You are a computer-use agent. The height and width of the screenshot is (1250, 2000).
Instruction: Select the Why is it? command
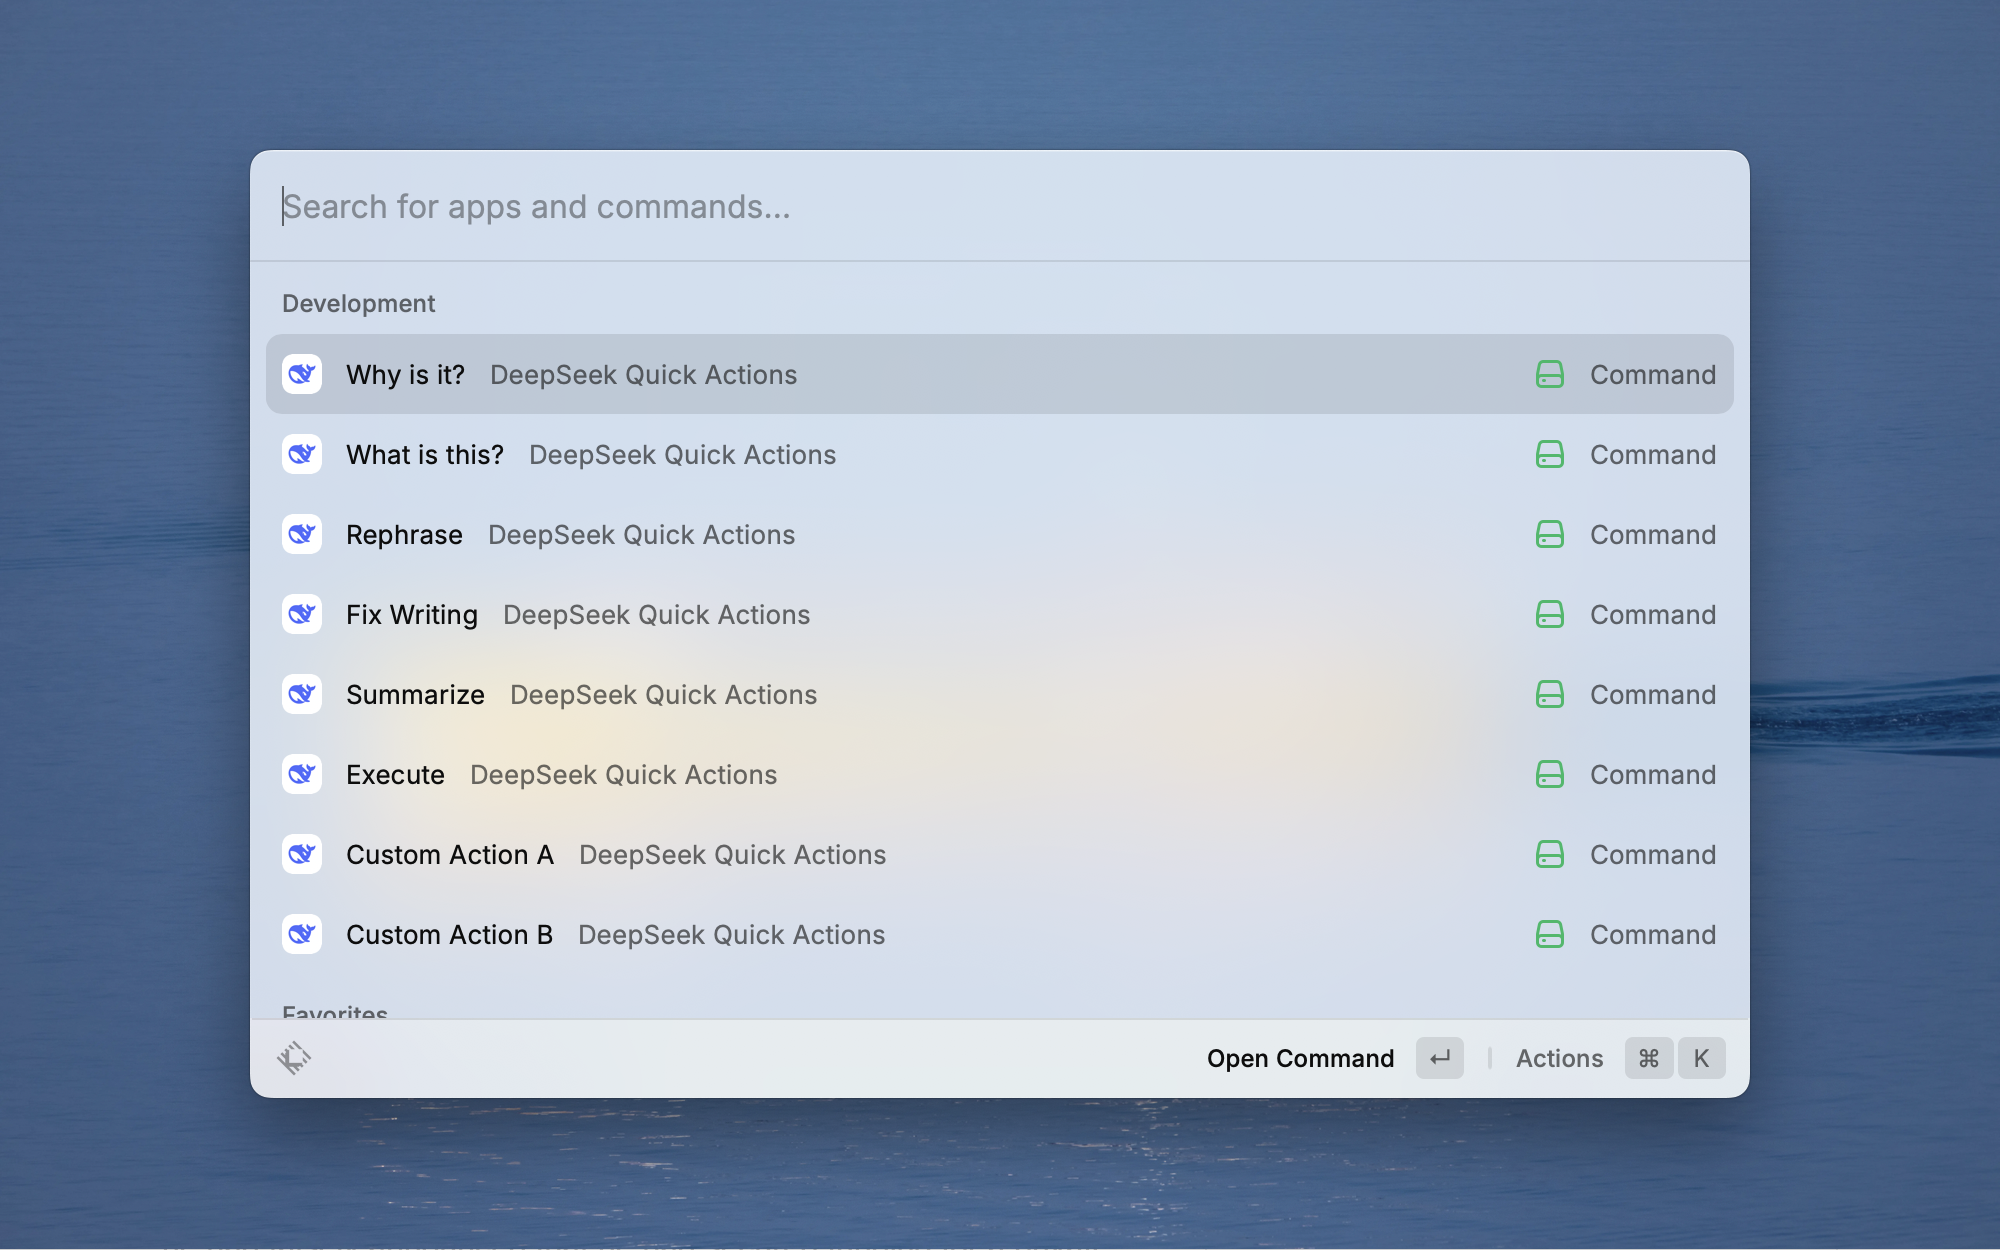pos(405,375)
